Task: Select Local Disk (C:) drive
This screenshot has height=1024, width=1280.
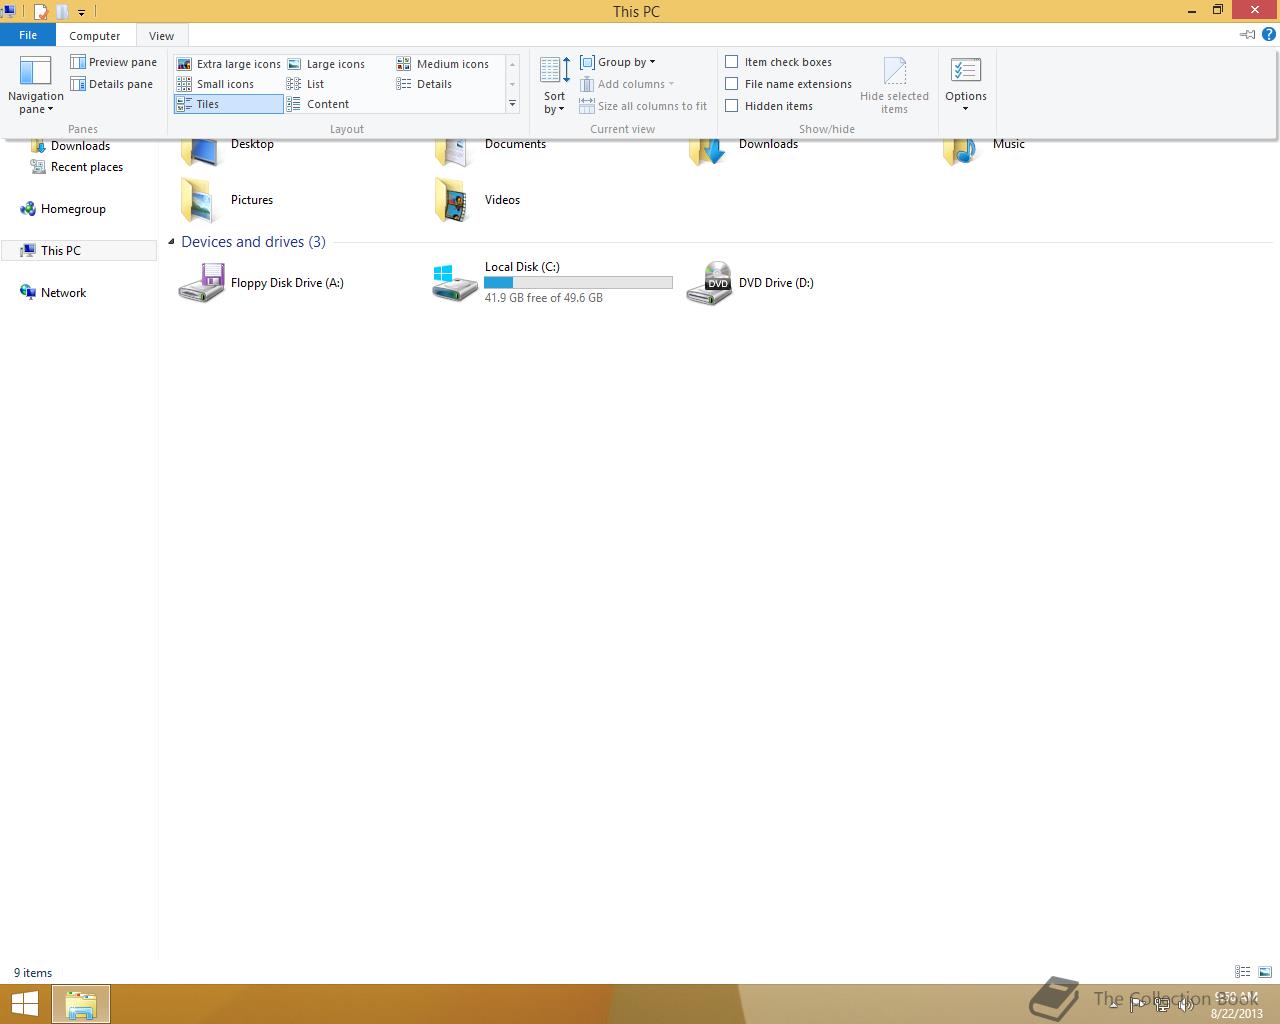Action: pos(552,283)
